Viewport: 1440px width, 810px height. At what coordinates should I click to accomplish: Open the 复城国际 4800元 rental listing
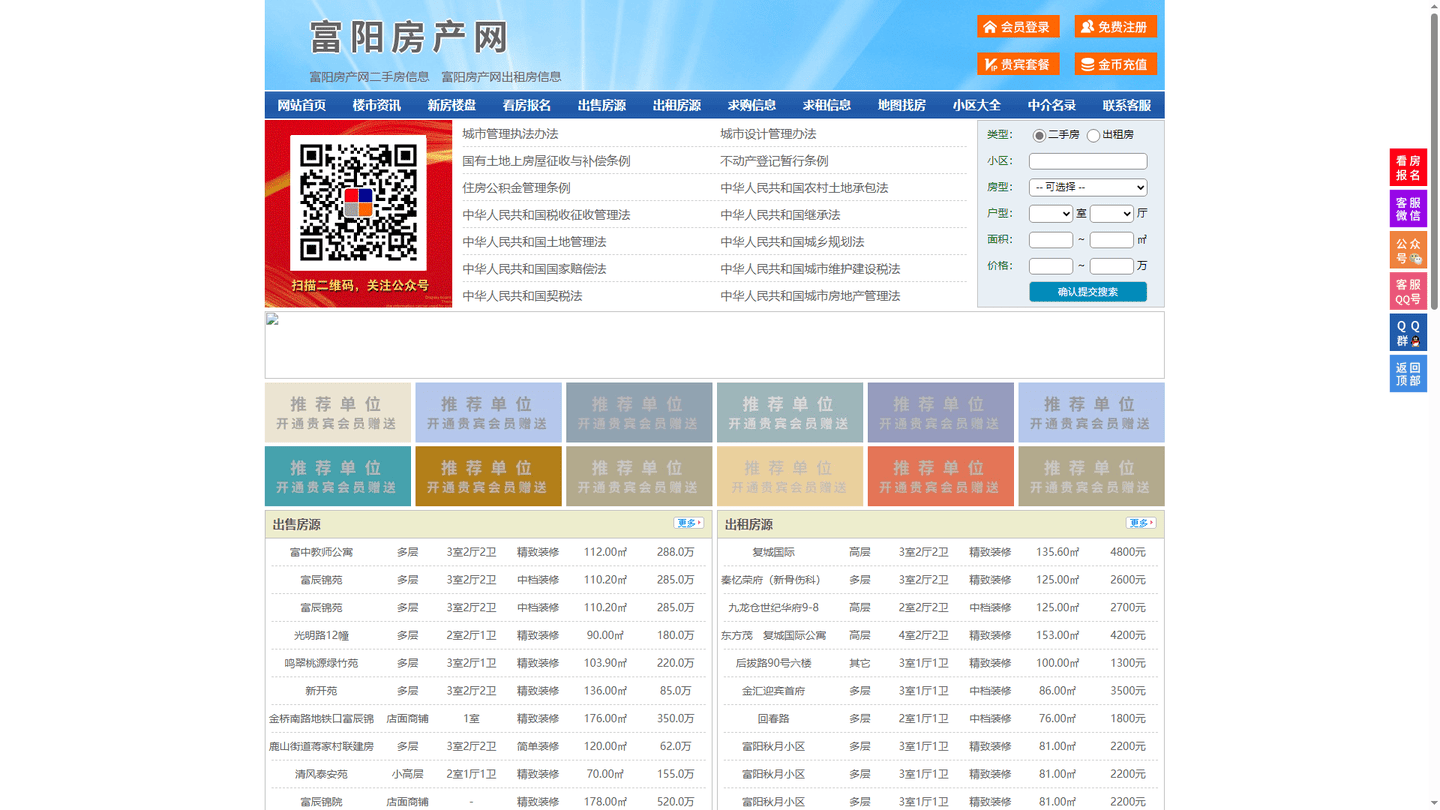click(773, 552)
